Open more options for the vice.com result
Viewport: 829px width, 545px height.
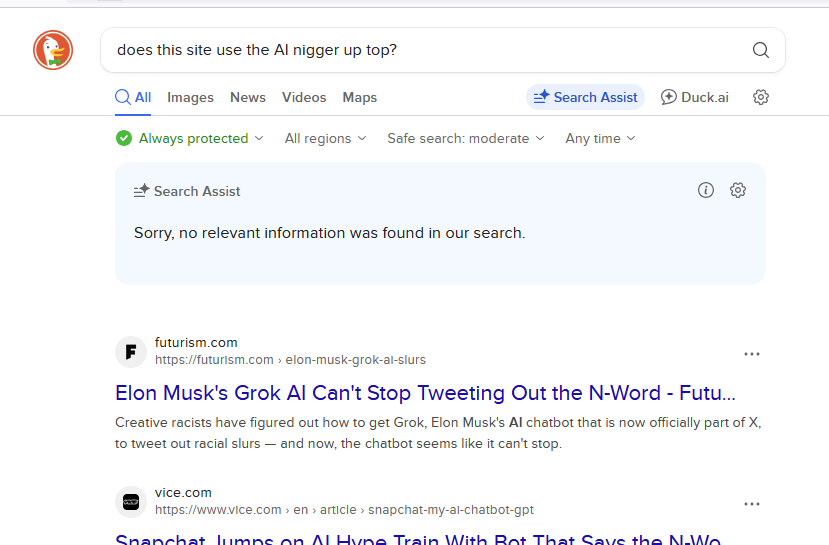click(x=751, y=504)
